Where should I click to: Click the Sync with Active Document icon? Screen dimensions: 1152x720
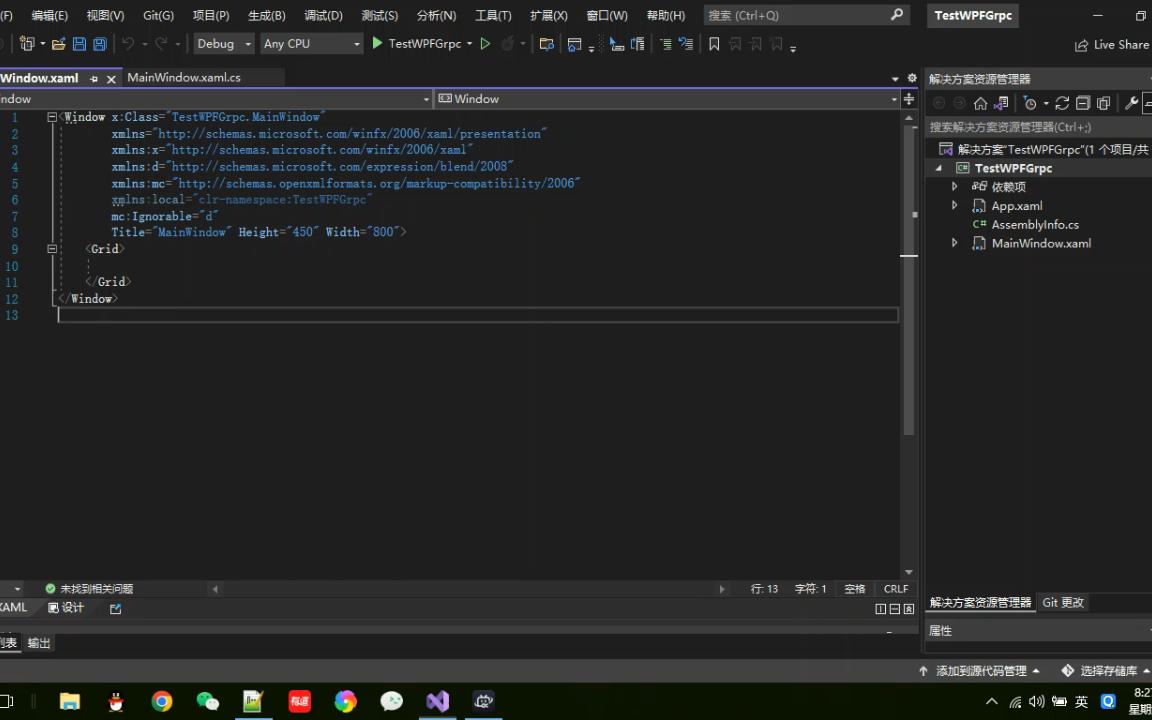(x=1062, y=104)
